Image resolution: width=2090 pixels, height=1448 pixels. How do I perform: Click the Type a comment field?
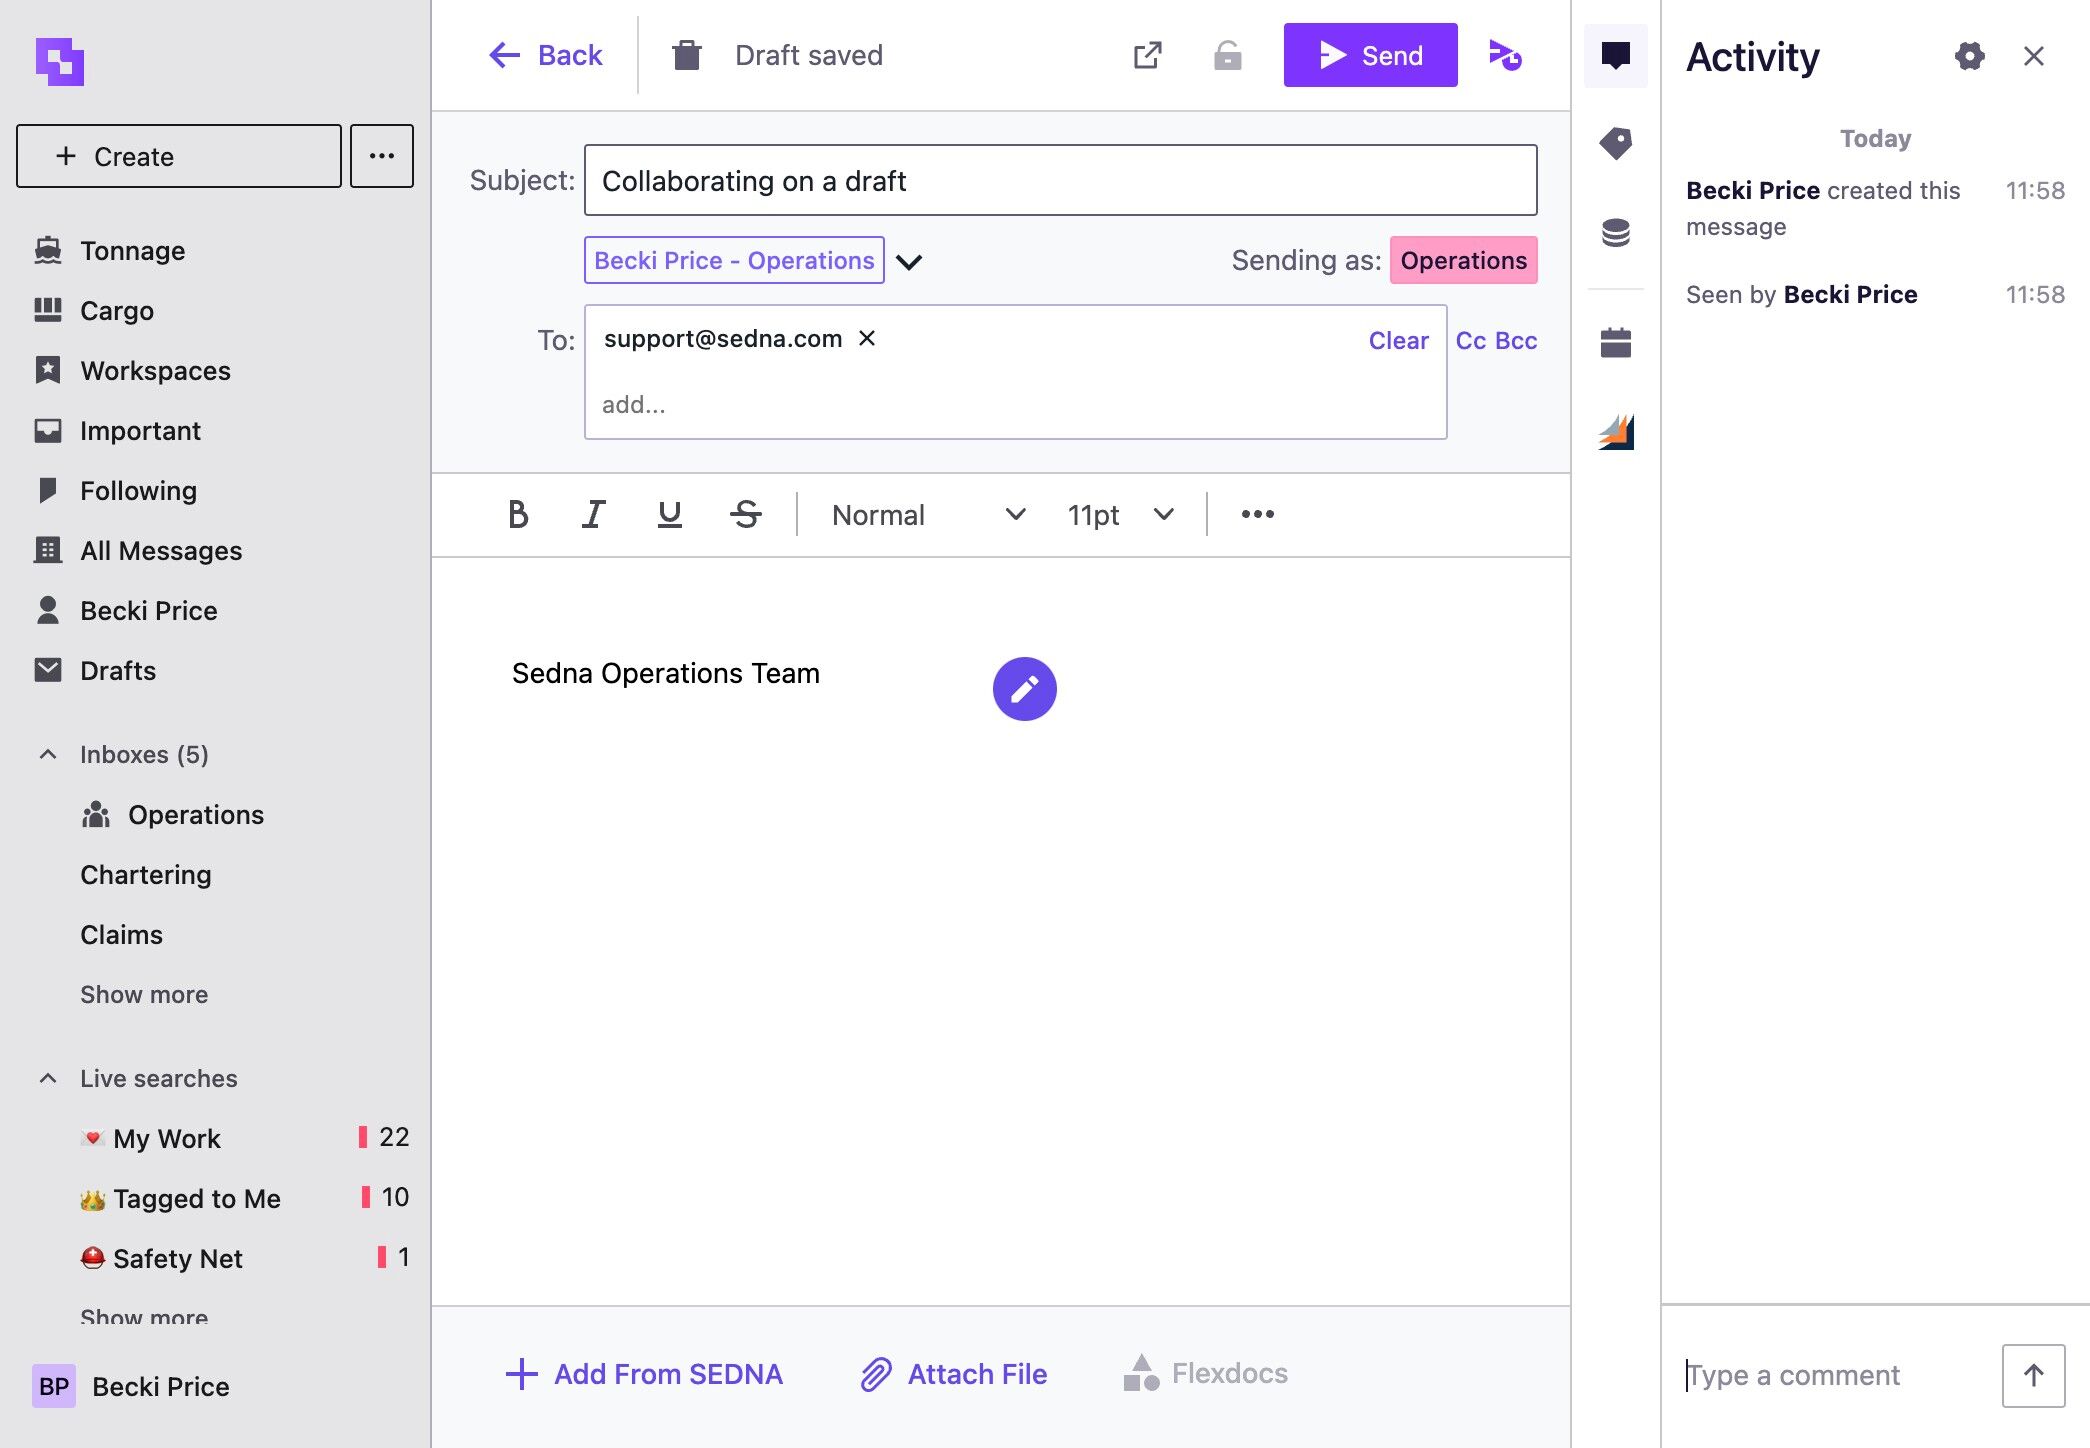[1836, 1375]
